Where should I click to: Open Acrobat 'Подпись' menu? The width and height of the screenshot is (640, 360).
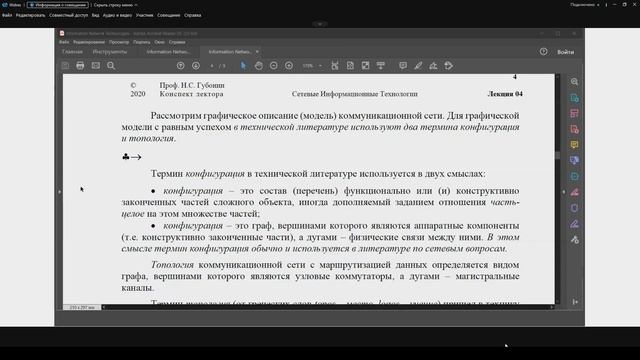(142, 42)
